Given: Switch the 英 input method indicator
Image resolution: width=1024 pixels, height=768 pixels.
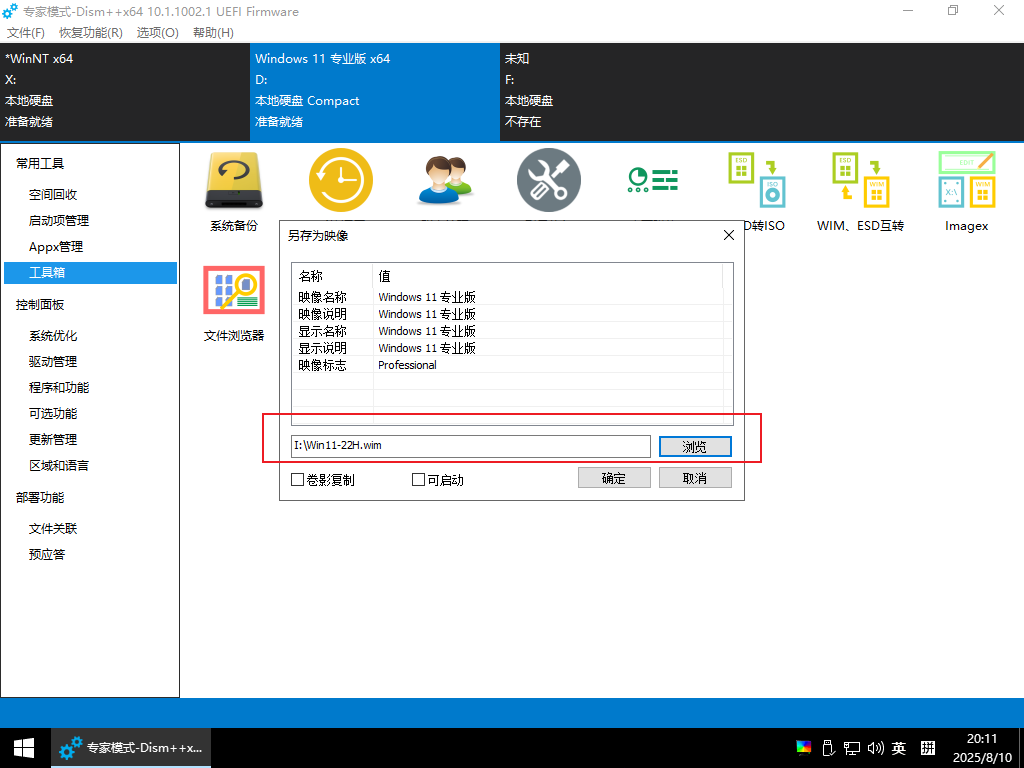Looking at the screenshot, I should point(899,748).
